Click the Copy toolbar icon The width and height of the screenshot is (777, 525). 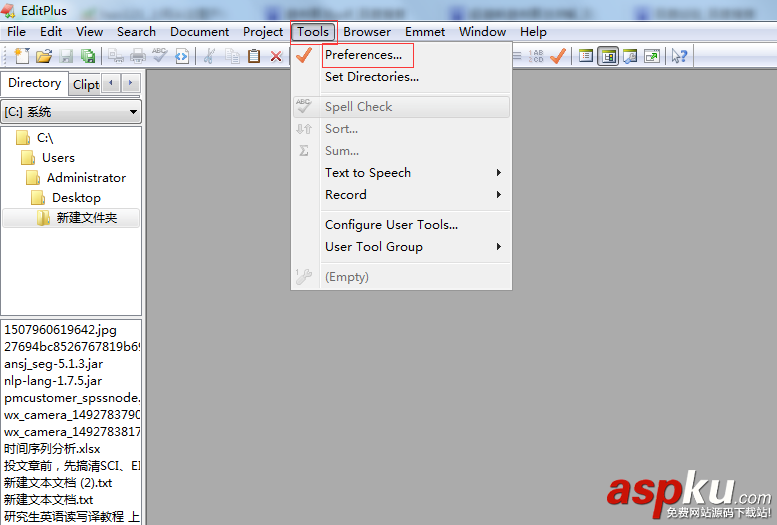(x=232, y=56)
